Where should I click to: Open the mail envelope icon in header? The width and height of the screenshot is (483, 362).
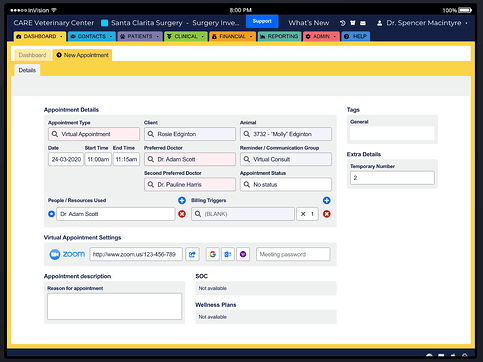(x=363, y=23)
